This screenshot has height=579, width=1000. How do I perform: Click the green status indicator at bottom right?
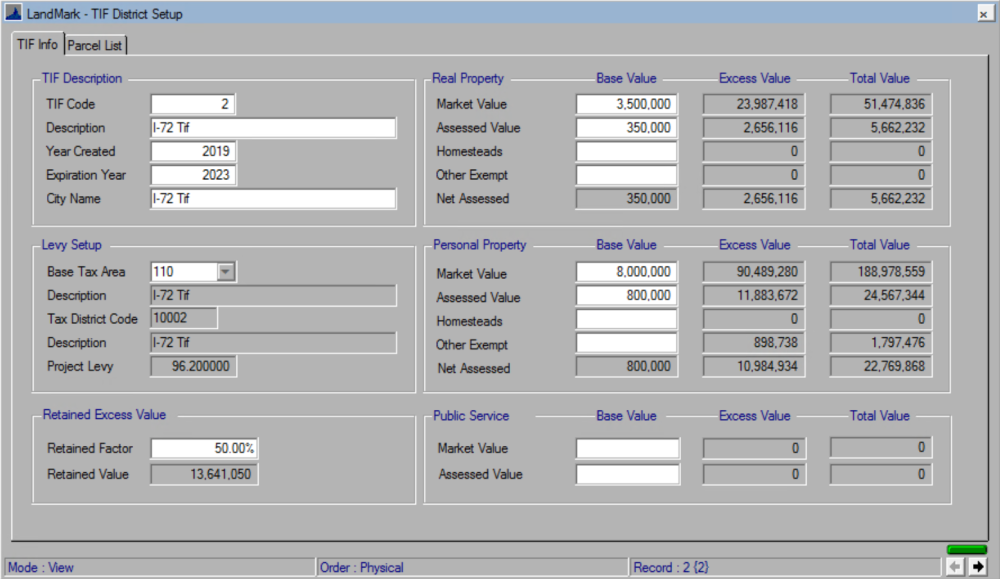[x=965, y=551]
